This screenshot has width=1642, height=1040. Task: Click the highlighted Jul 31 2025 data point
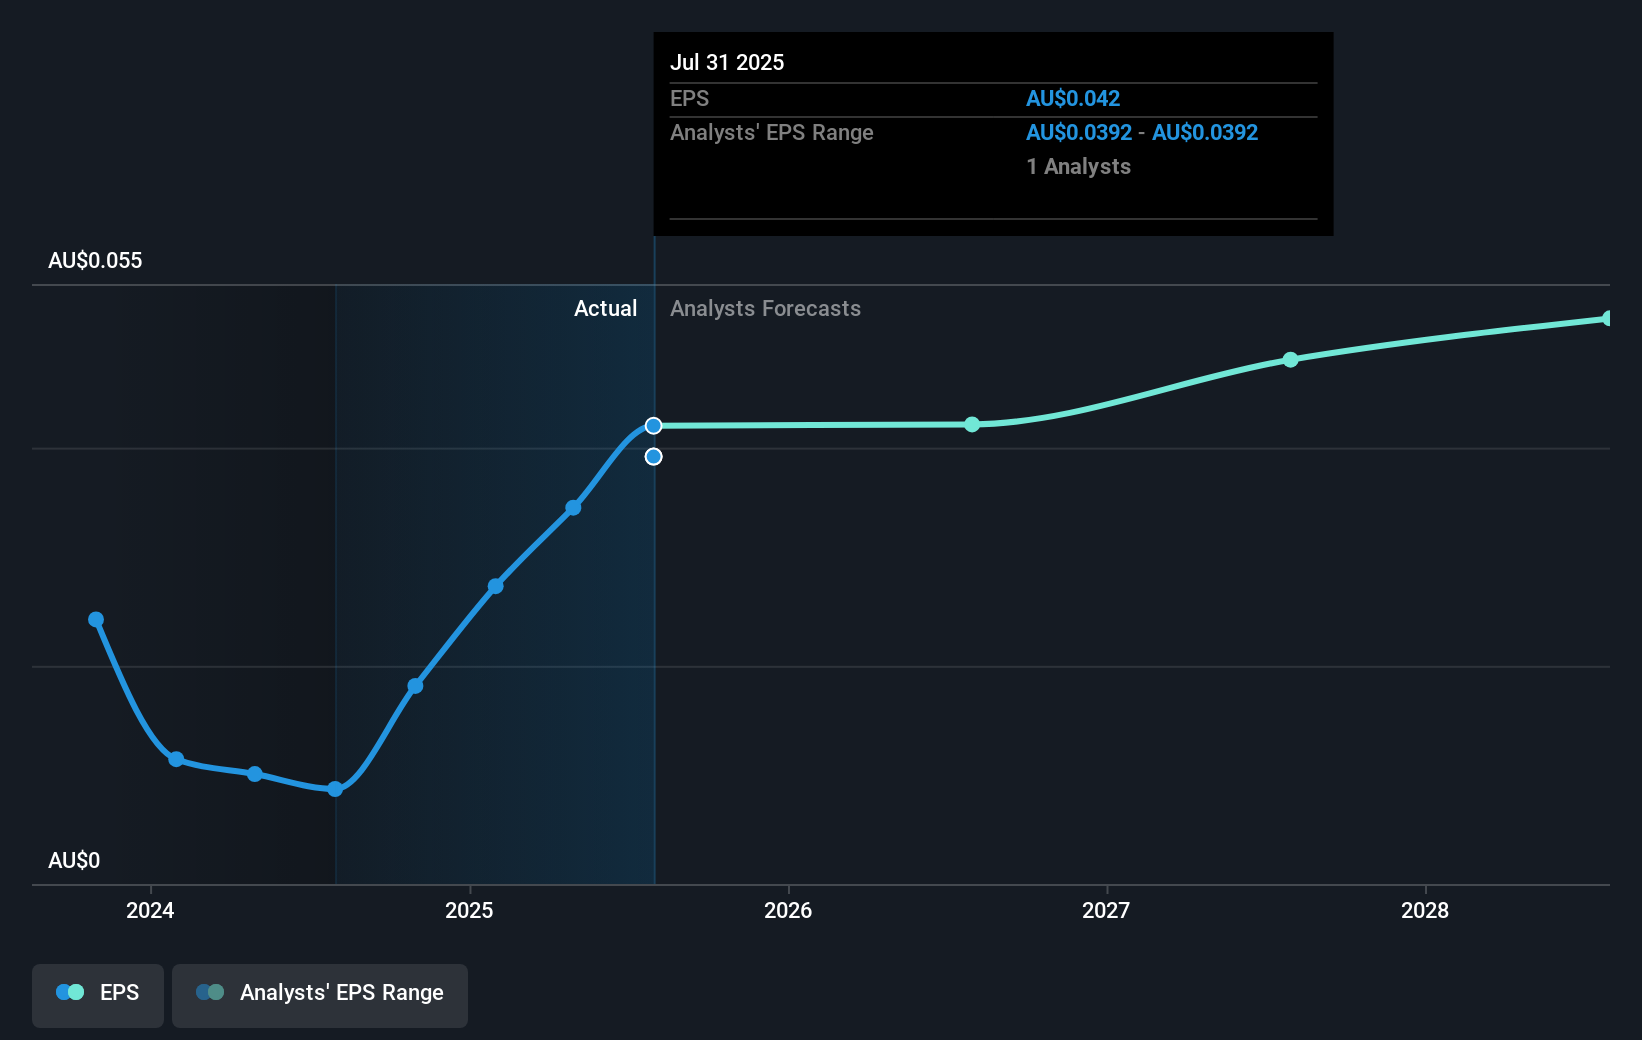coord(654,425)
